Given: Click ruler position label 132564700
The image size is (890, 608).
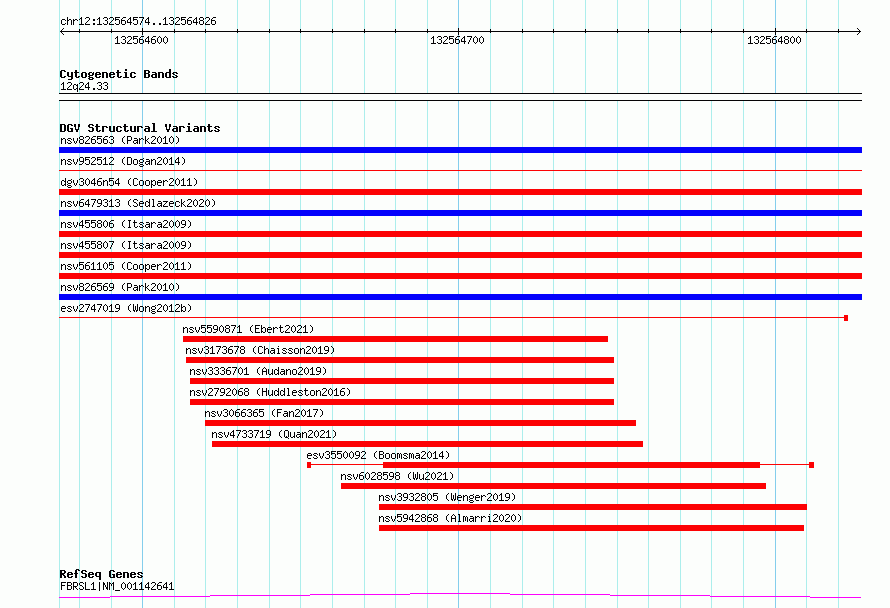Looking at the screenshot, I should point(457,40).
